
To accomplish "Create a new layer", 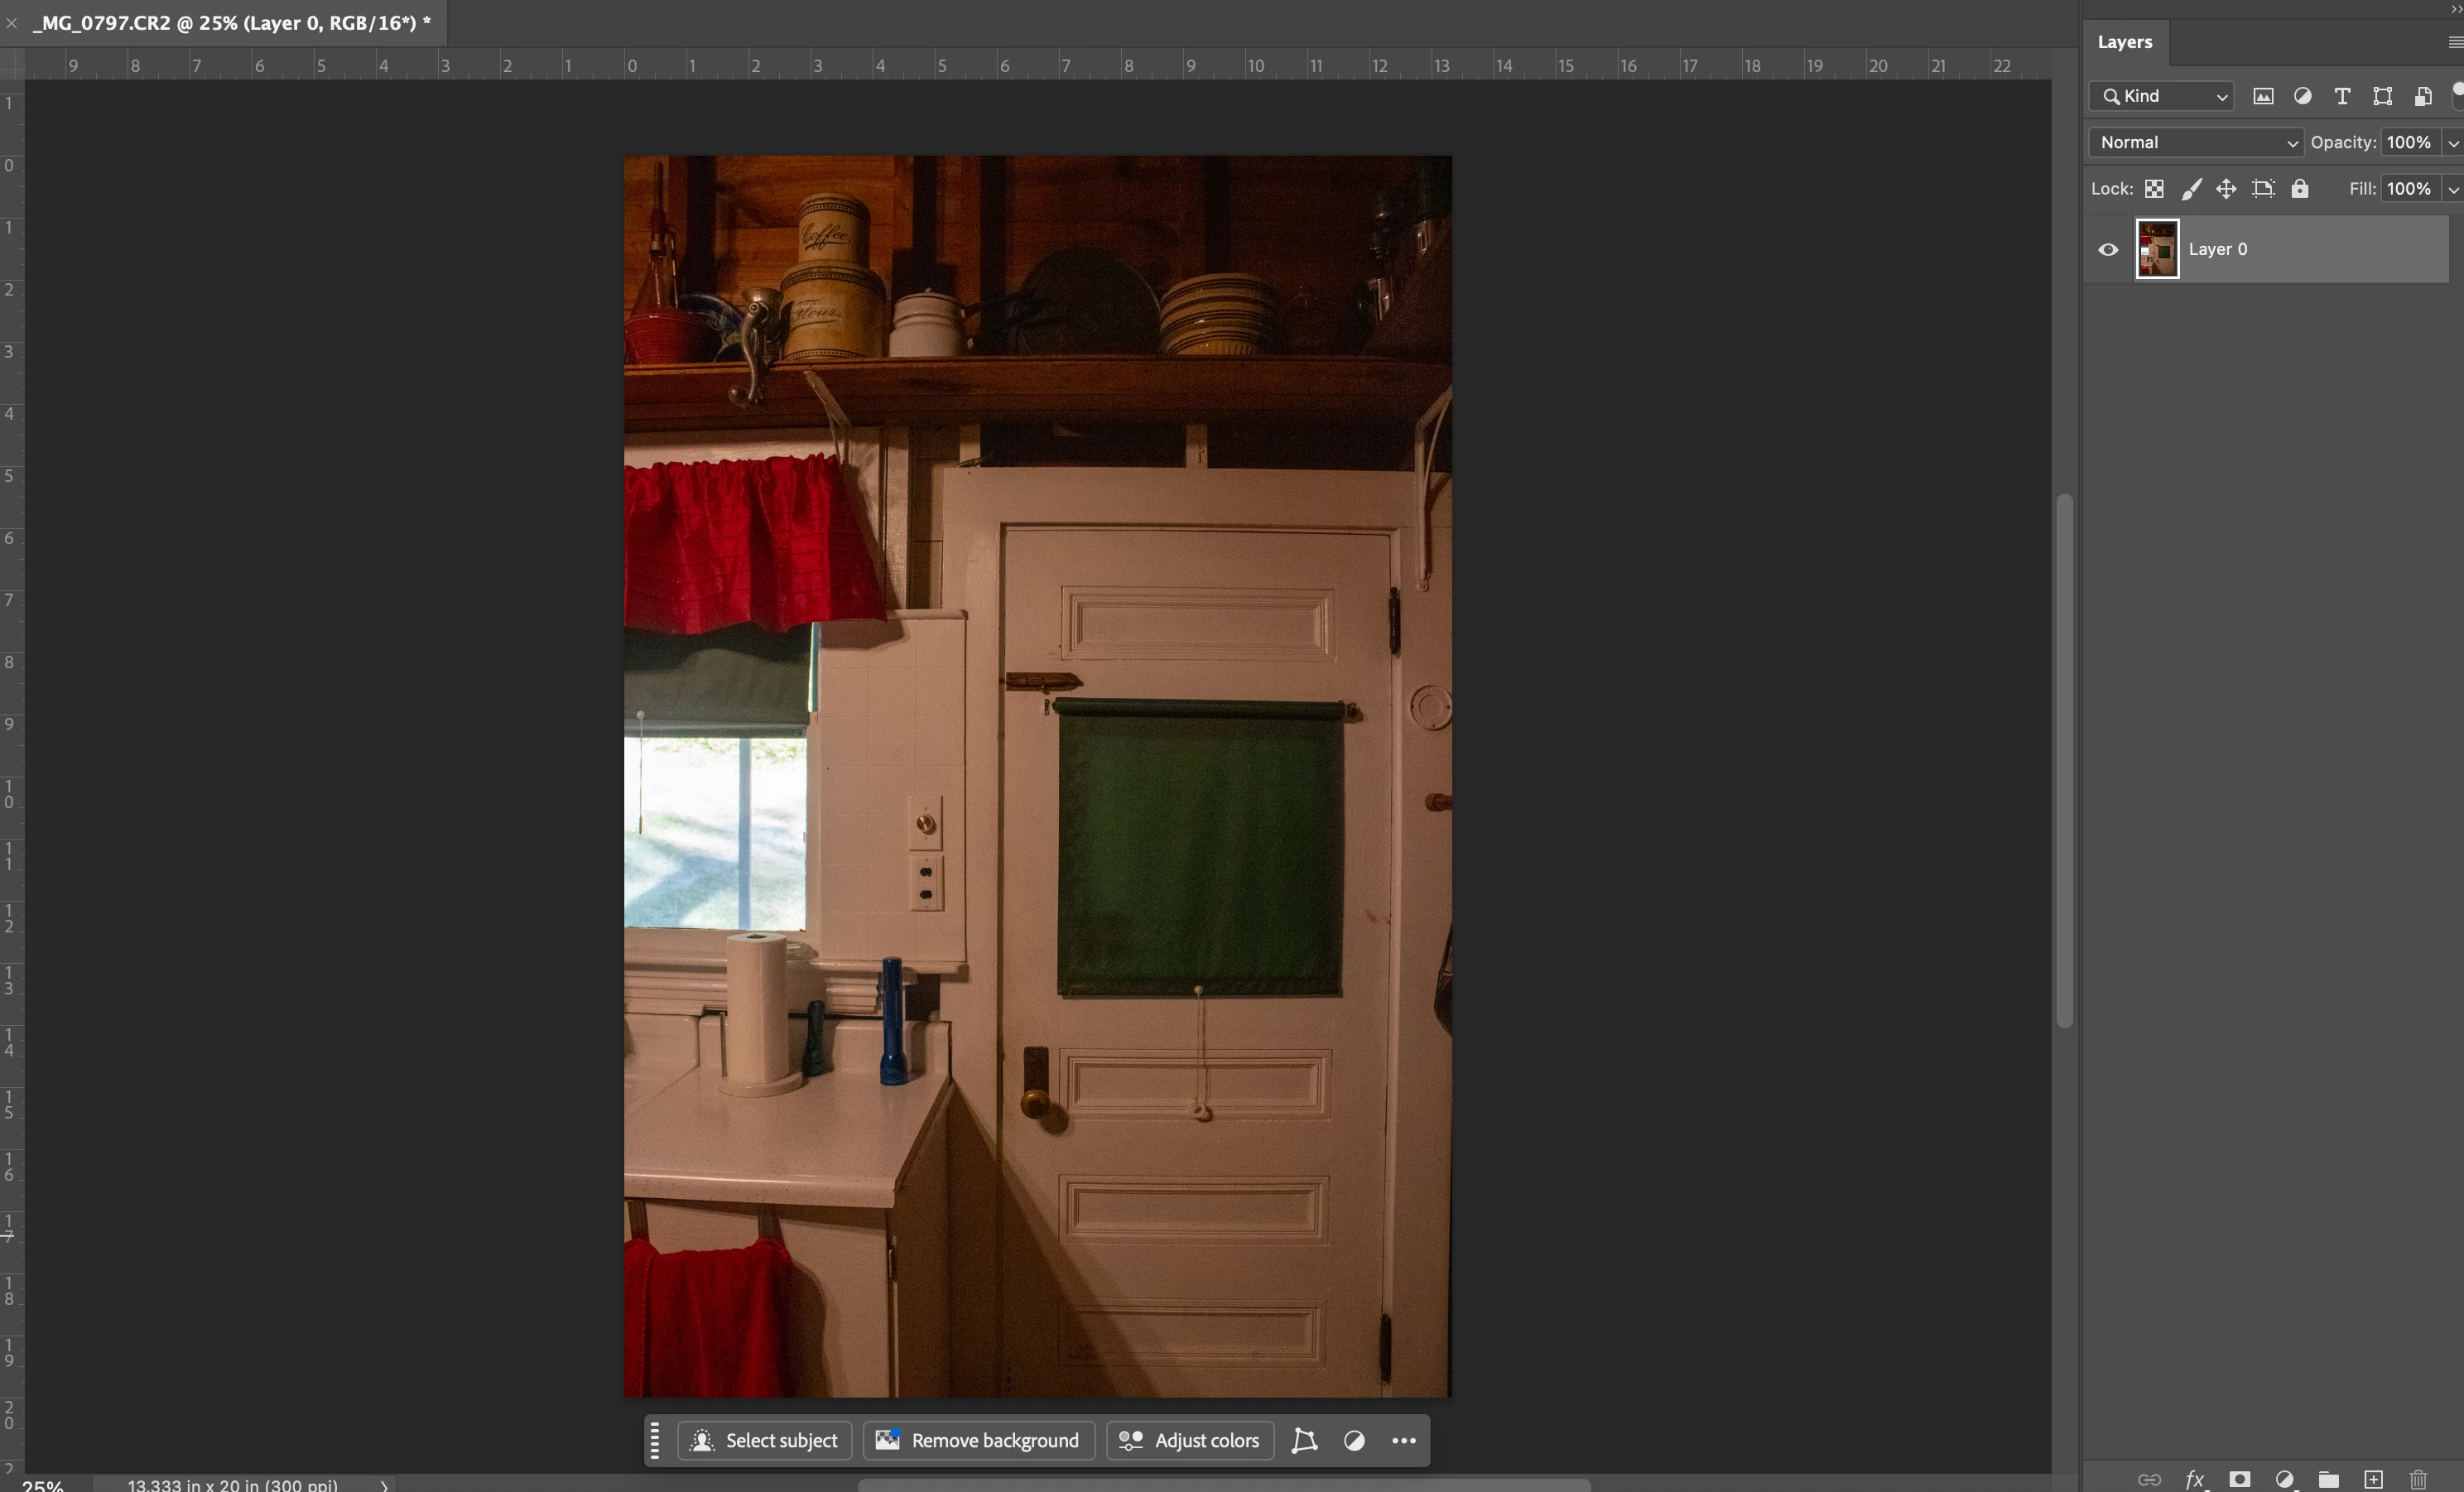I will pyautogui.click(x=2373, y=1479).
